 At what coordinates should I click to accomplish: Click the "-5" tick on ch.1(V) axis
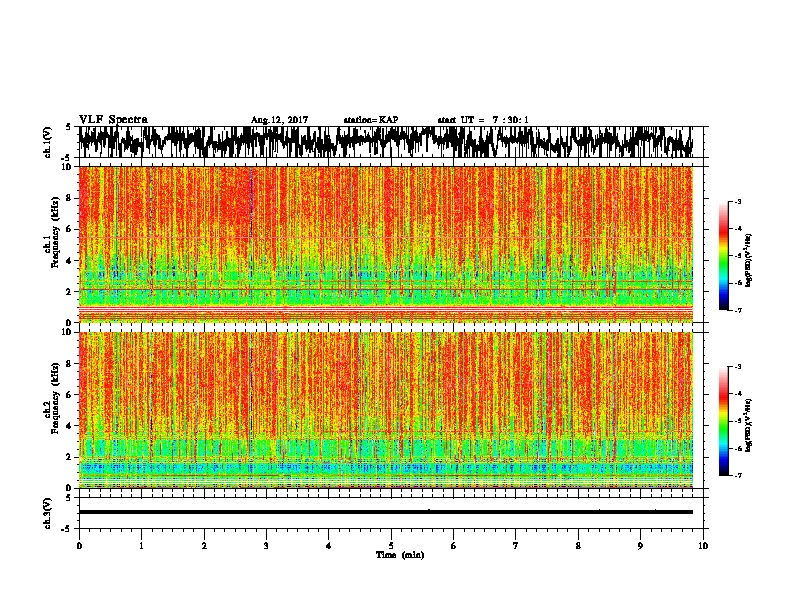[67, 158]
